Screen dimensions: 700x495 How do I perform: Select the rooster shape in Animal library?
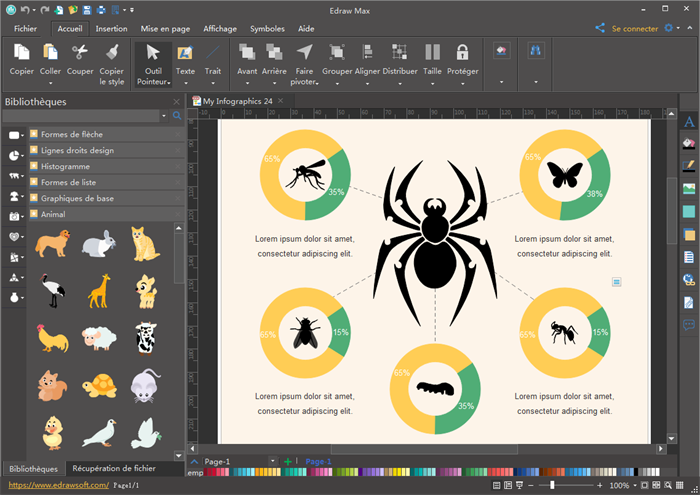(53, 338)
